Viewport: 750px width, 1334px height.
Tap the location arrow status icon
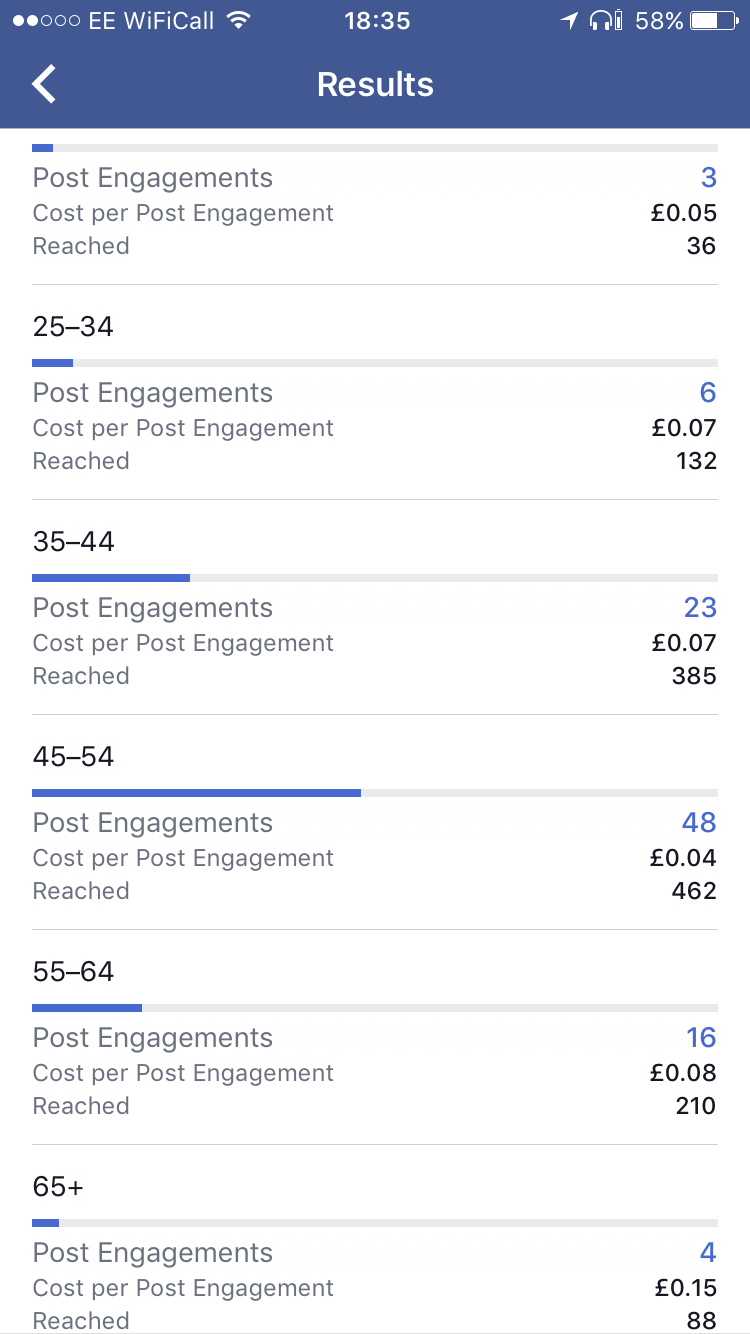[x=569, y=20]
